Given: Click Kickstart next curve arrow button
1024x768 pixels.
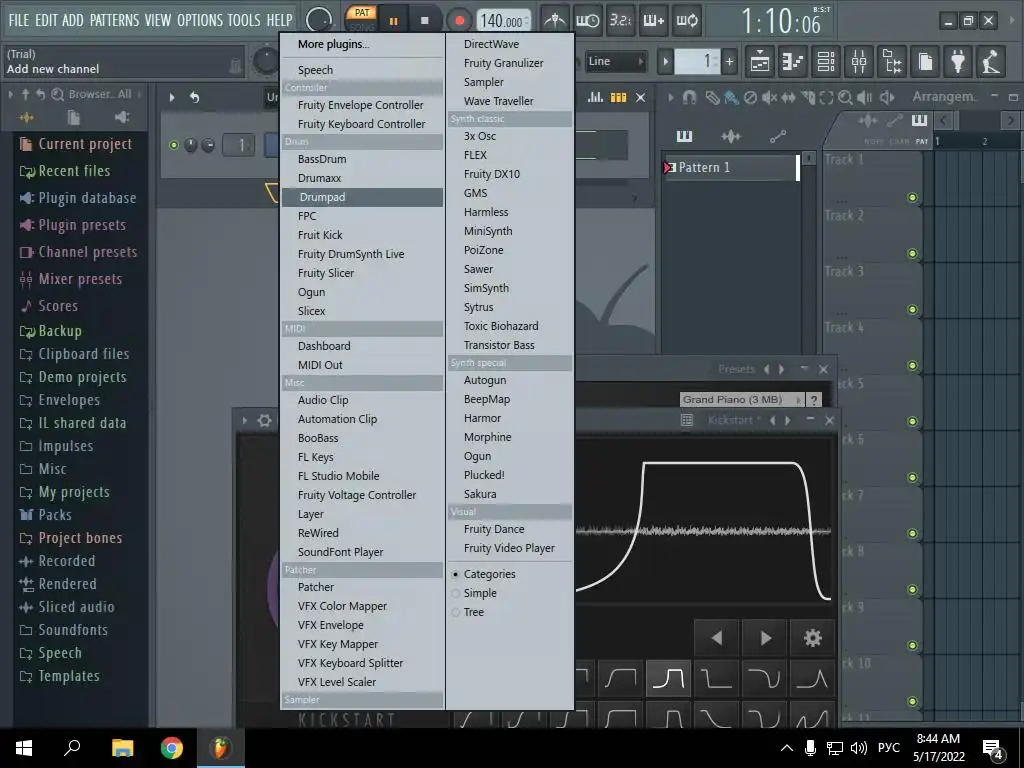Looking at the screenshot, I should tap(765, 638).
